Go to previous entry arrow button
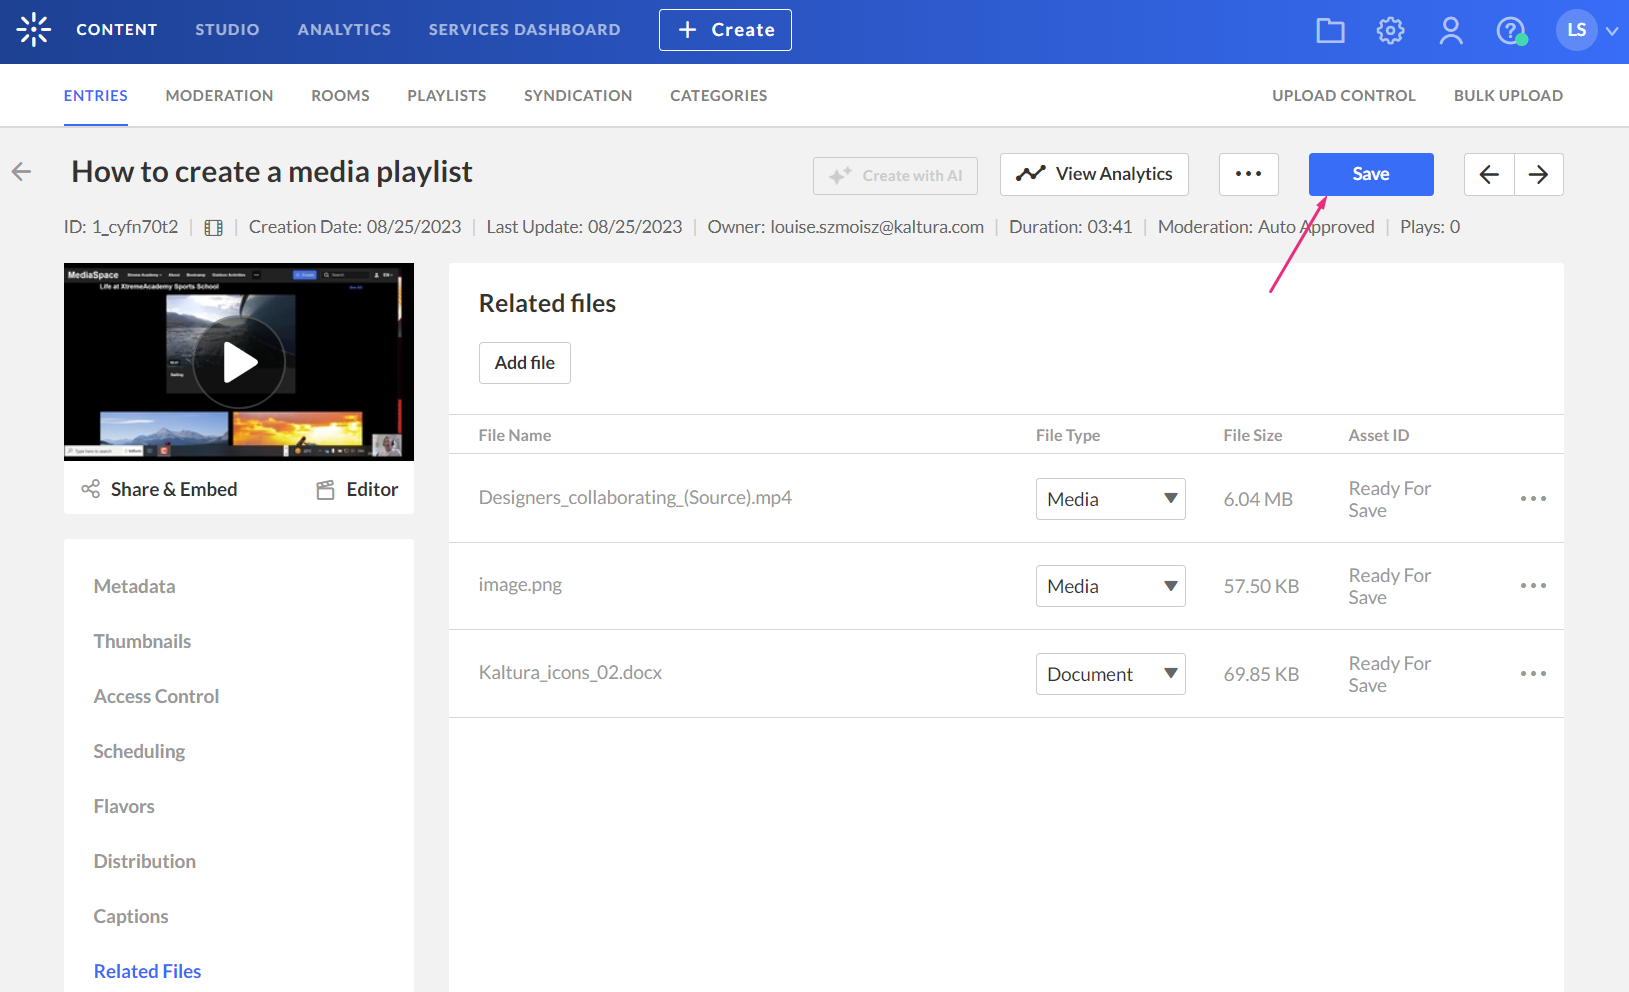This screenshot has width=1629, height=992. (1489, 175)
